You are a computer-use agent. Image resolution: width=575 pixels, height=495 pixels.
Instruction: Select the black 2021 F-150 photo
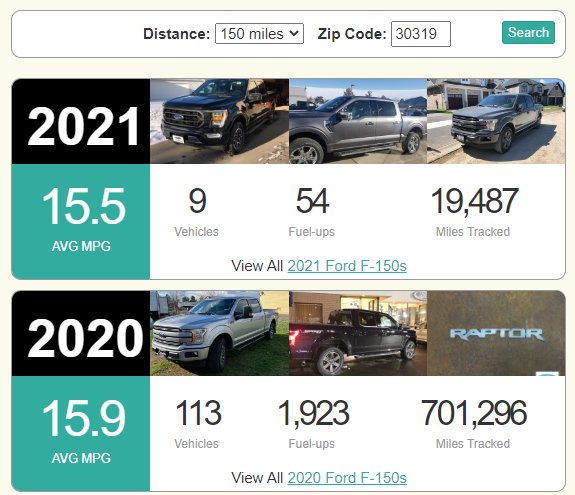(219, 121)
